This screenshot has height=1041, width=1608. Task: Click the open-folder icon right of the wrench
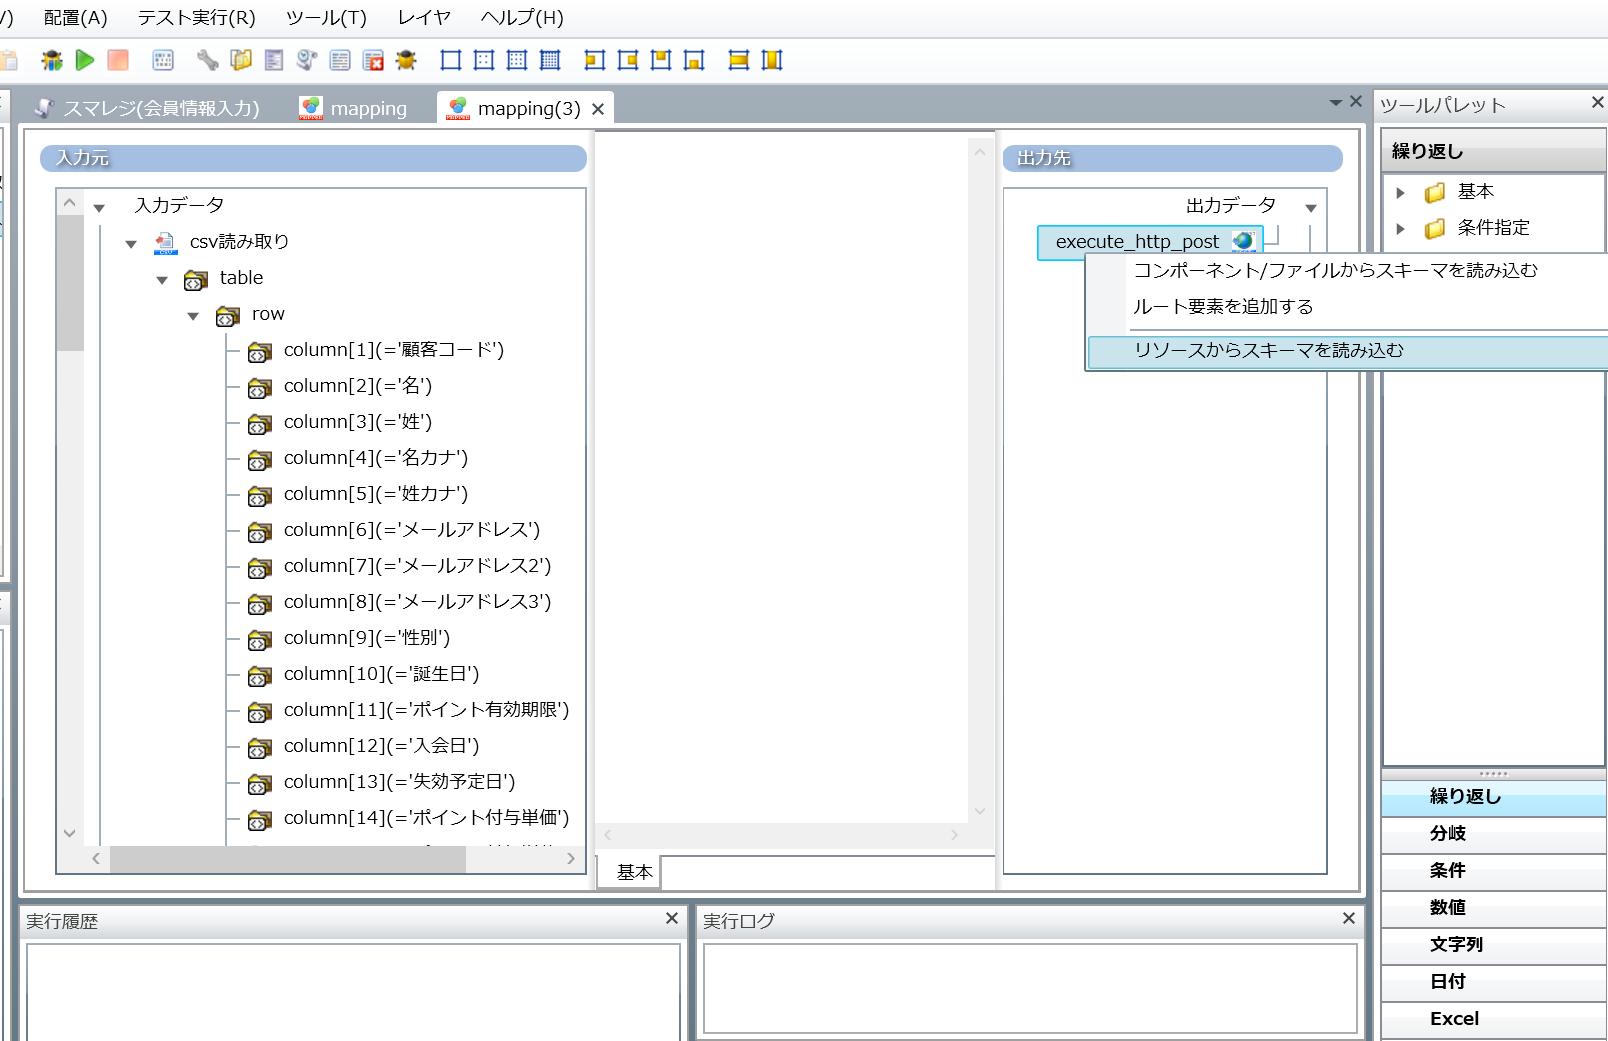point(241,60)
